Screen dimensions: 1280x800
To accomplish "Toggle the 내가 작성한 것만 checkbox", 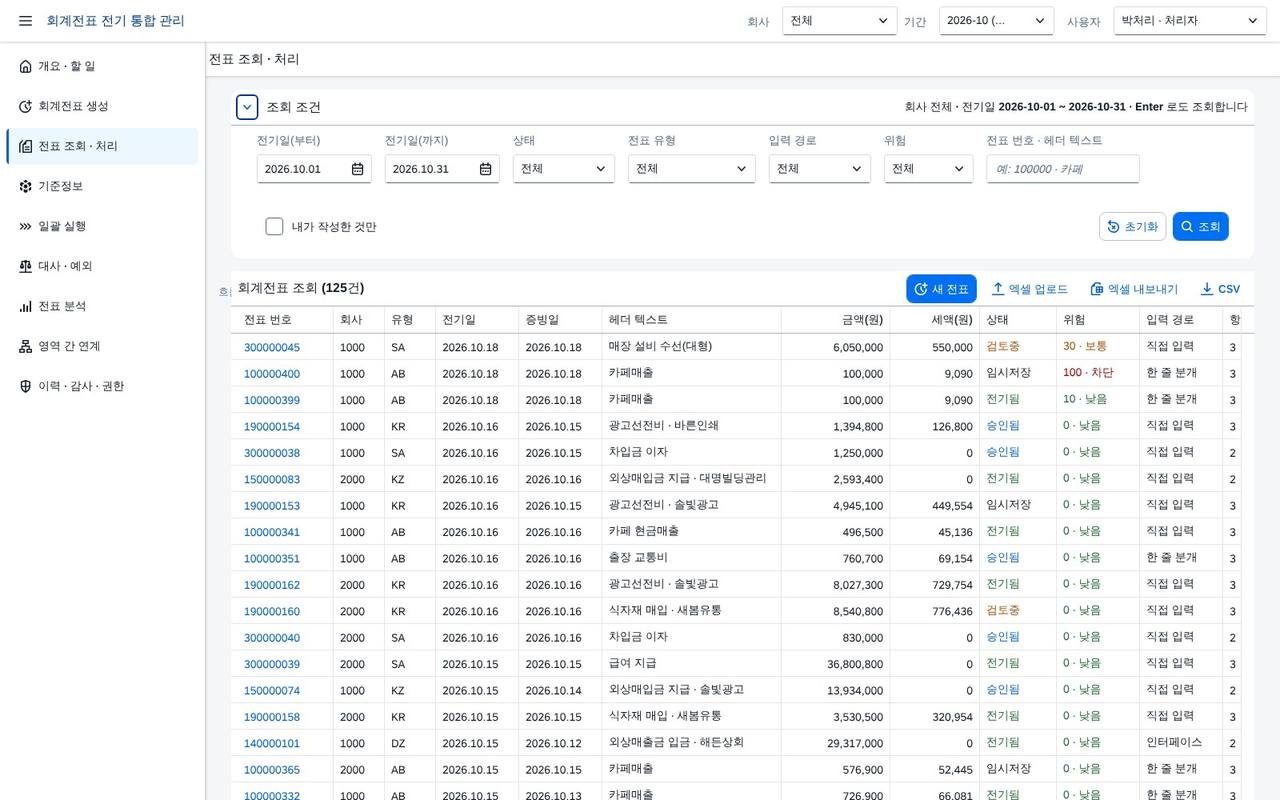I will click(274, 226).
